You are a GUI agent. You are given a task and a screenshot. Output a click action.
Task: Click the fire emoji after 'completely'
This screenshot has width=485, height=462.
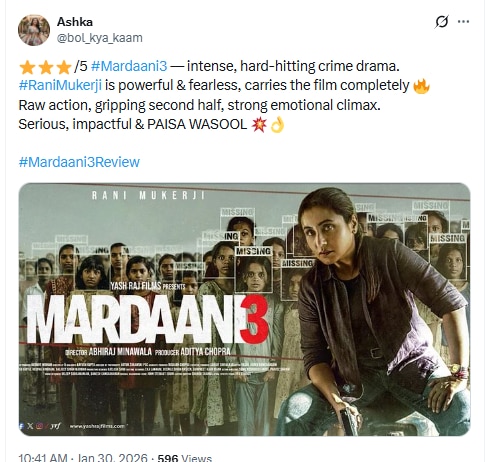[421, 86]
